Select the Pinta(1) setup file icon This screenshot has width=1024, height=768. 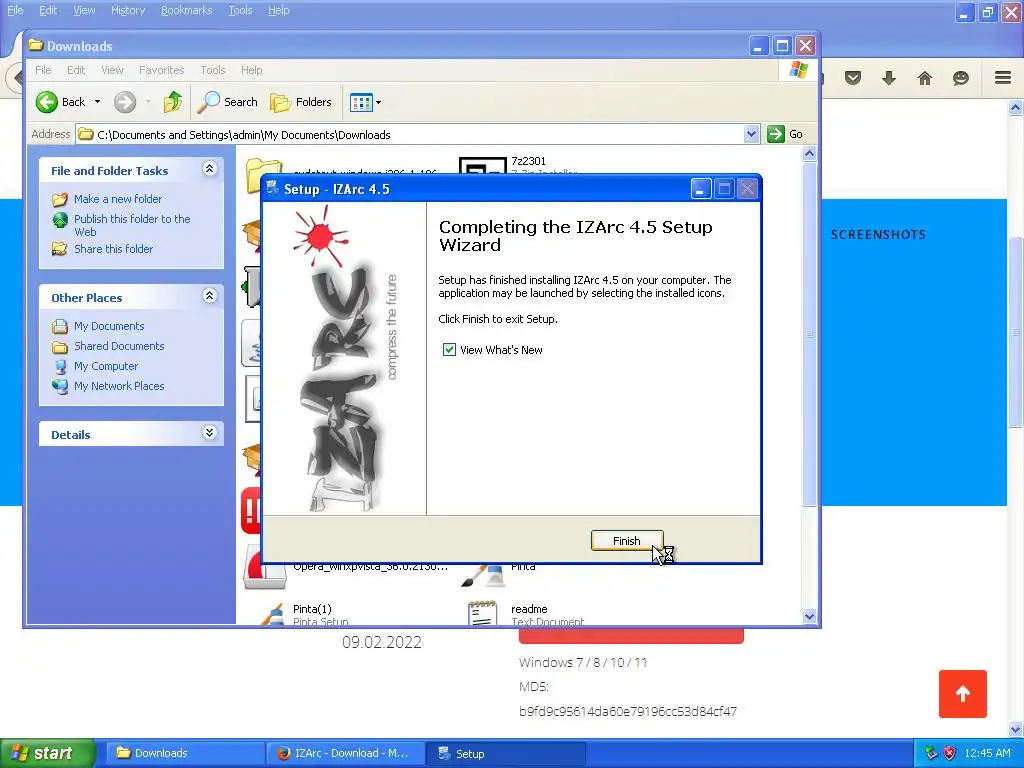coord(272,615)
